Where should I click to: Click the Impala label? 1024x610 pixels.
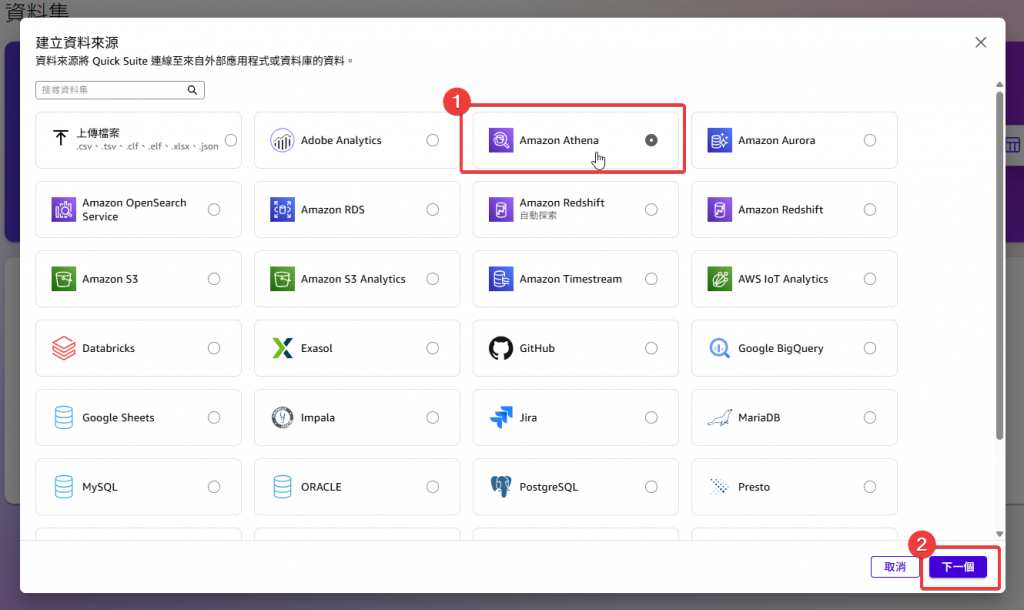click(317, 418)
